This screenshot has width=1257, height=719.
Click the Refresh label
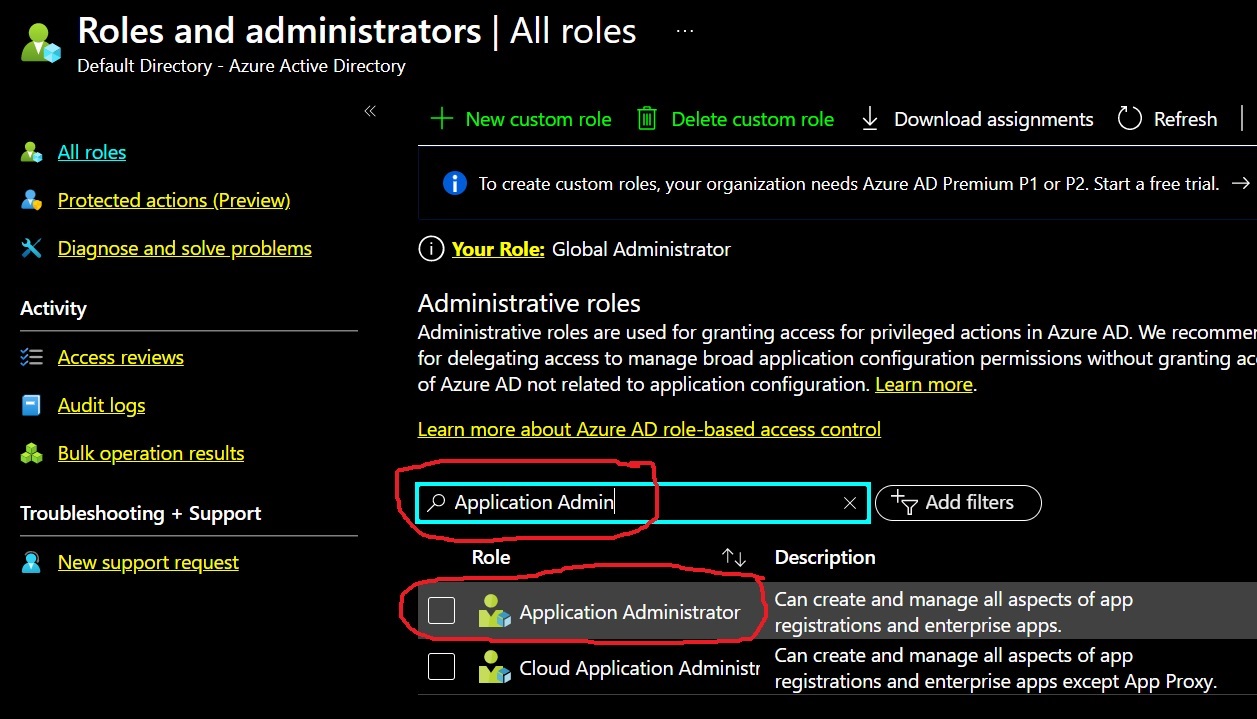click(1185, 119)
